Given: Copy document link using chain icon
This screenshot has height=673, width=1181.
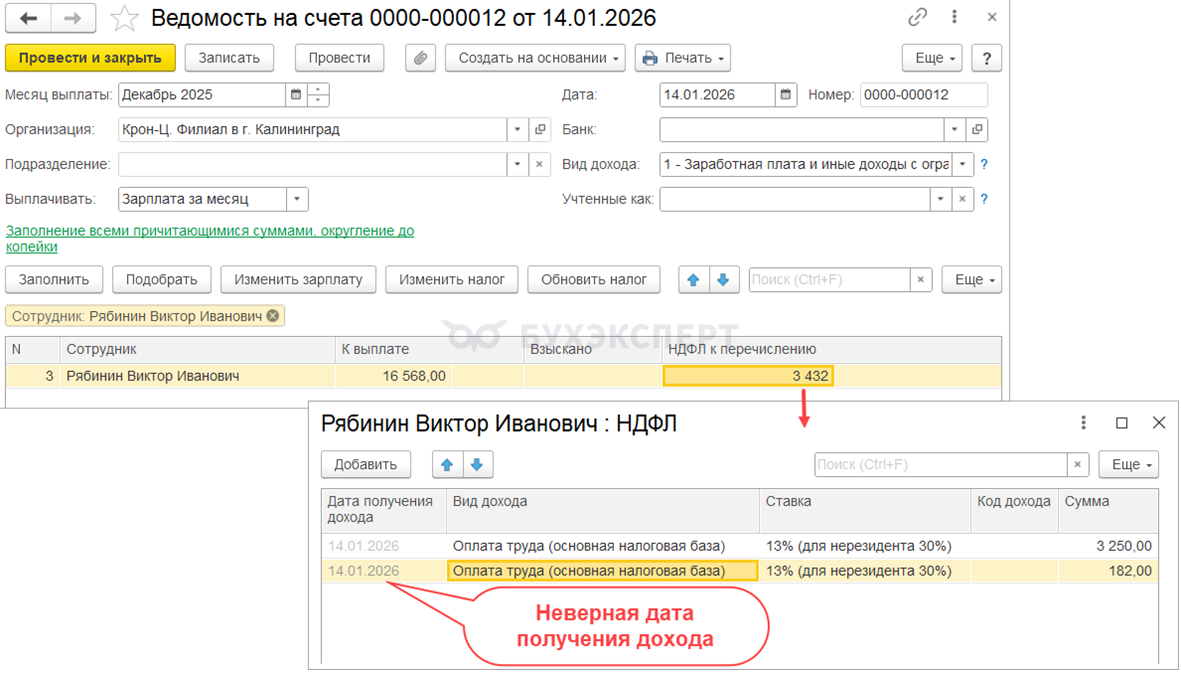Looking at the screenshot, I should pyautogui.click(x=917, y=18).
